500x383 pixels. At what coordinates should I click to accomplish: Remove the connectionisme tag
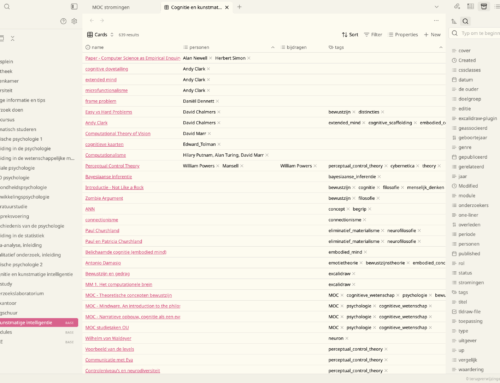coord(364,220)
